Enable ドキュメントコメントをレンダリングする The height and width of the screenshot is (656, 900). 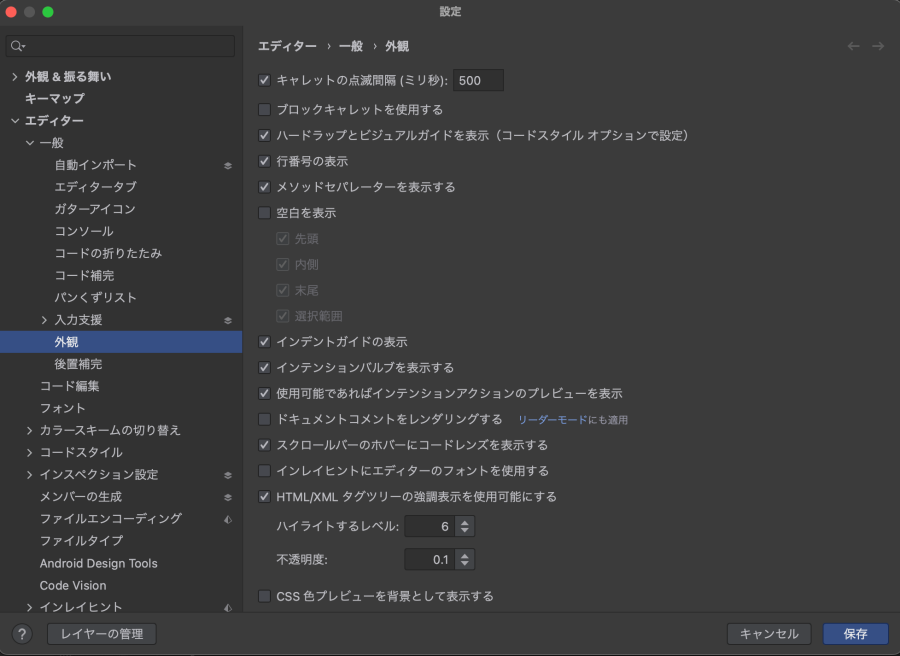click(x=265, y=419)
